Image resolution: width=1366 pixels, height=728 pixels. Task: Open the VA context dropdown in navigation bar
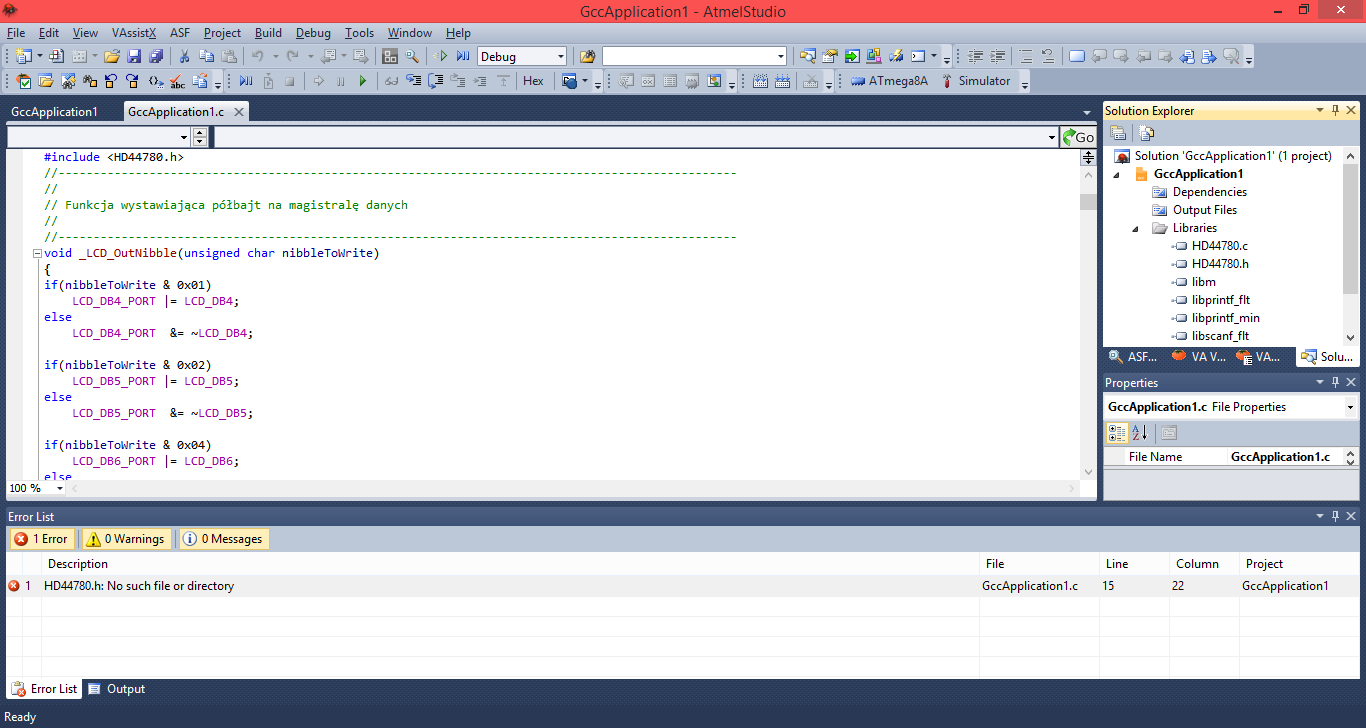pos(184,137)
